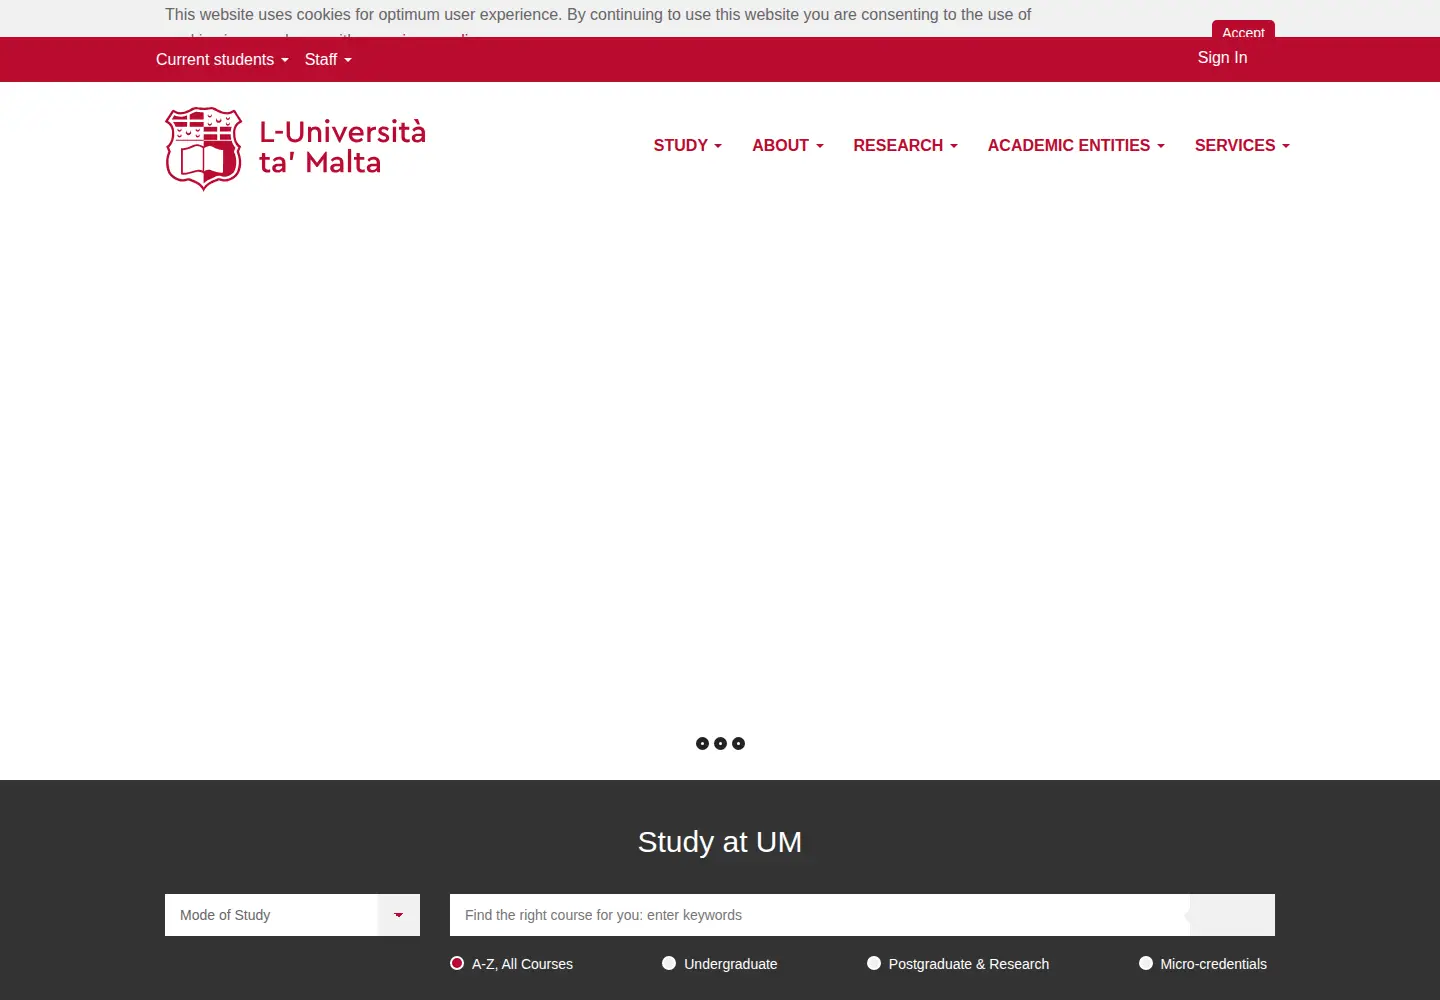Choose the A-Z, All Courses radio button
This screenshot has width=1440, height=1000.
(x=457, y=963)
